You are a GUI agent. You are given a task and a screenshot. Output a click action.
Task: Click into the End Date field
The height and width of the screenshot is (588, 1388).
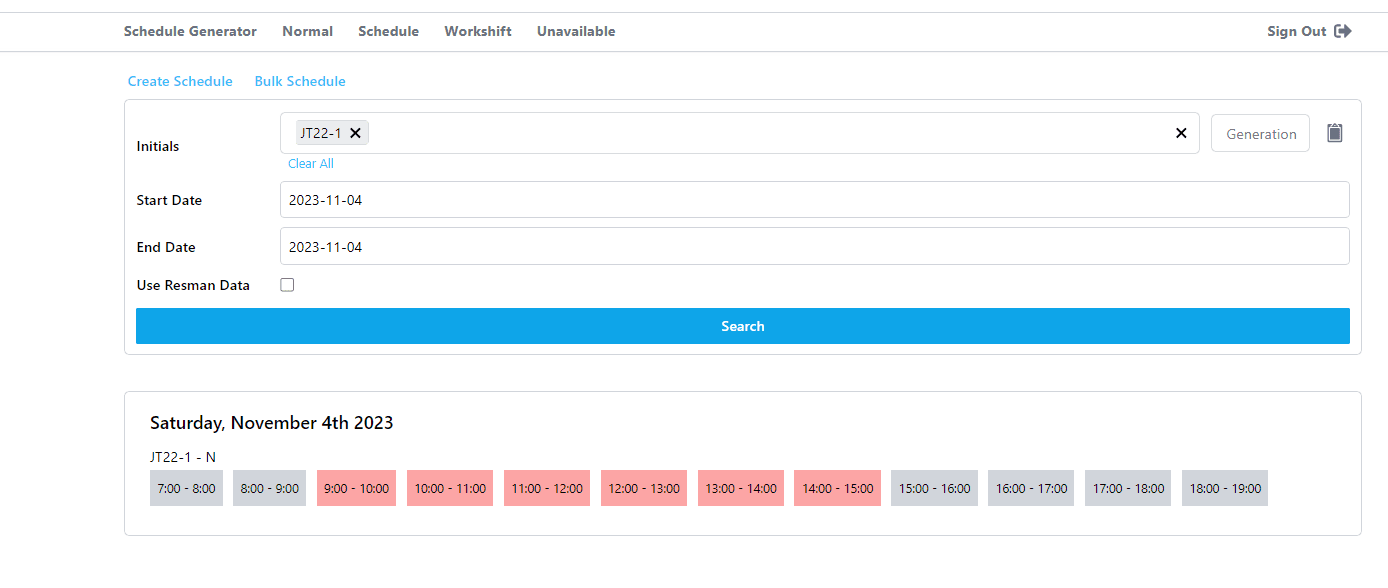(815, 246)
